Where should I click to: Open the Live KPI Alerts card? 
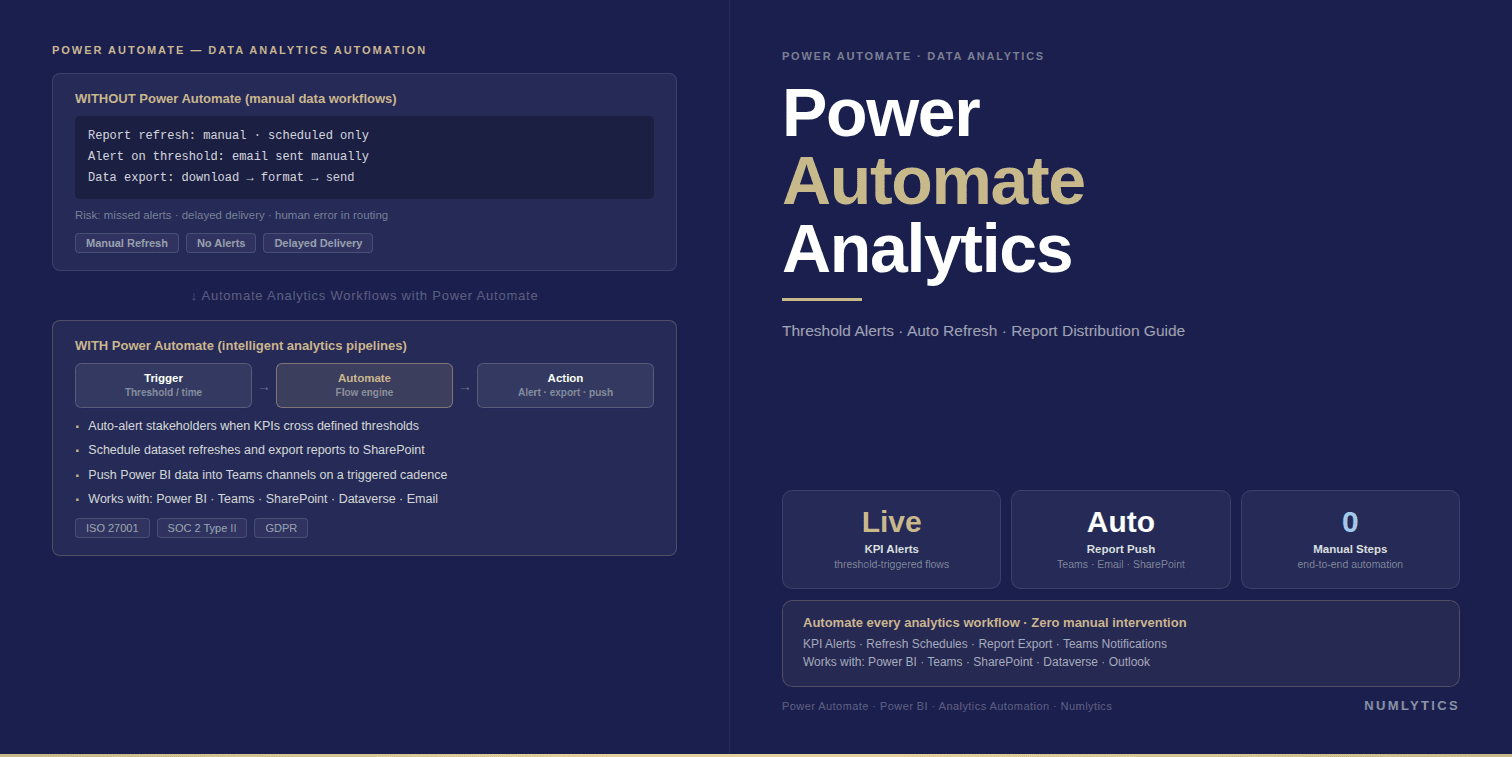pos(891,539)
